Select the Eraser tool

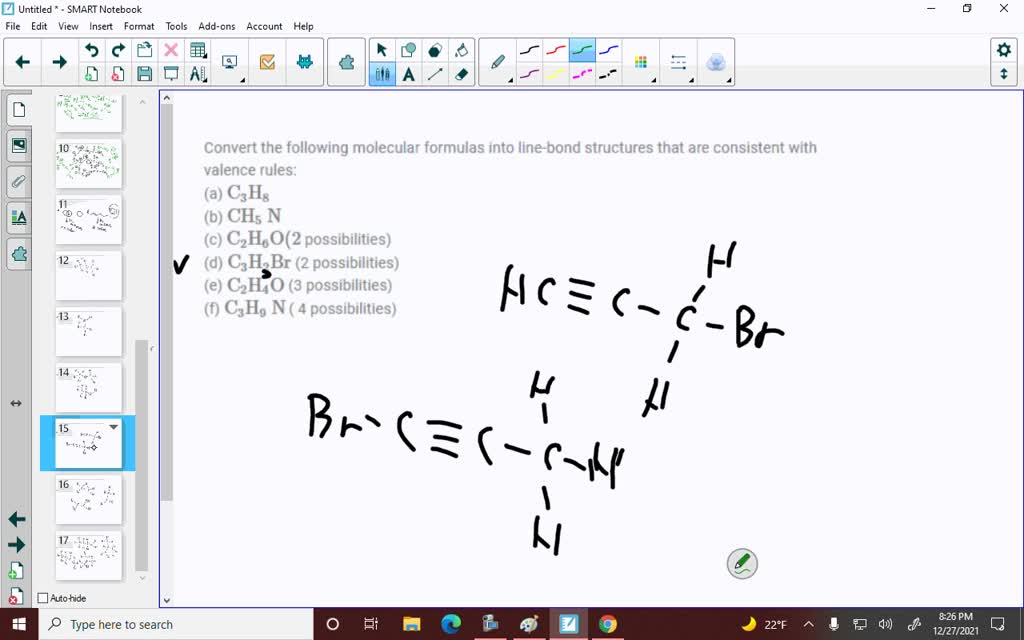(462, 73)
